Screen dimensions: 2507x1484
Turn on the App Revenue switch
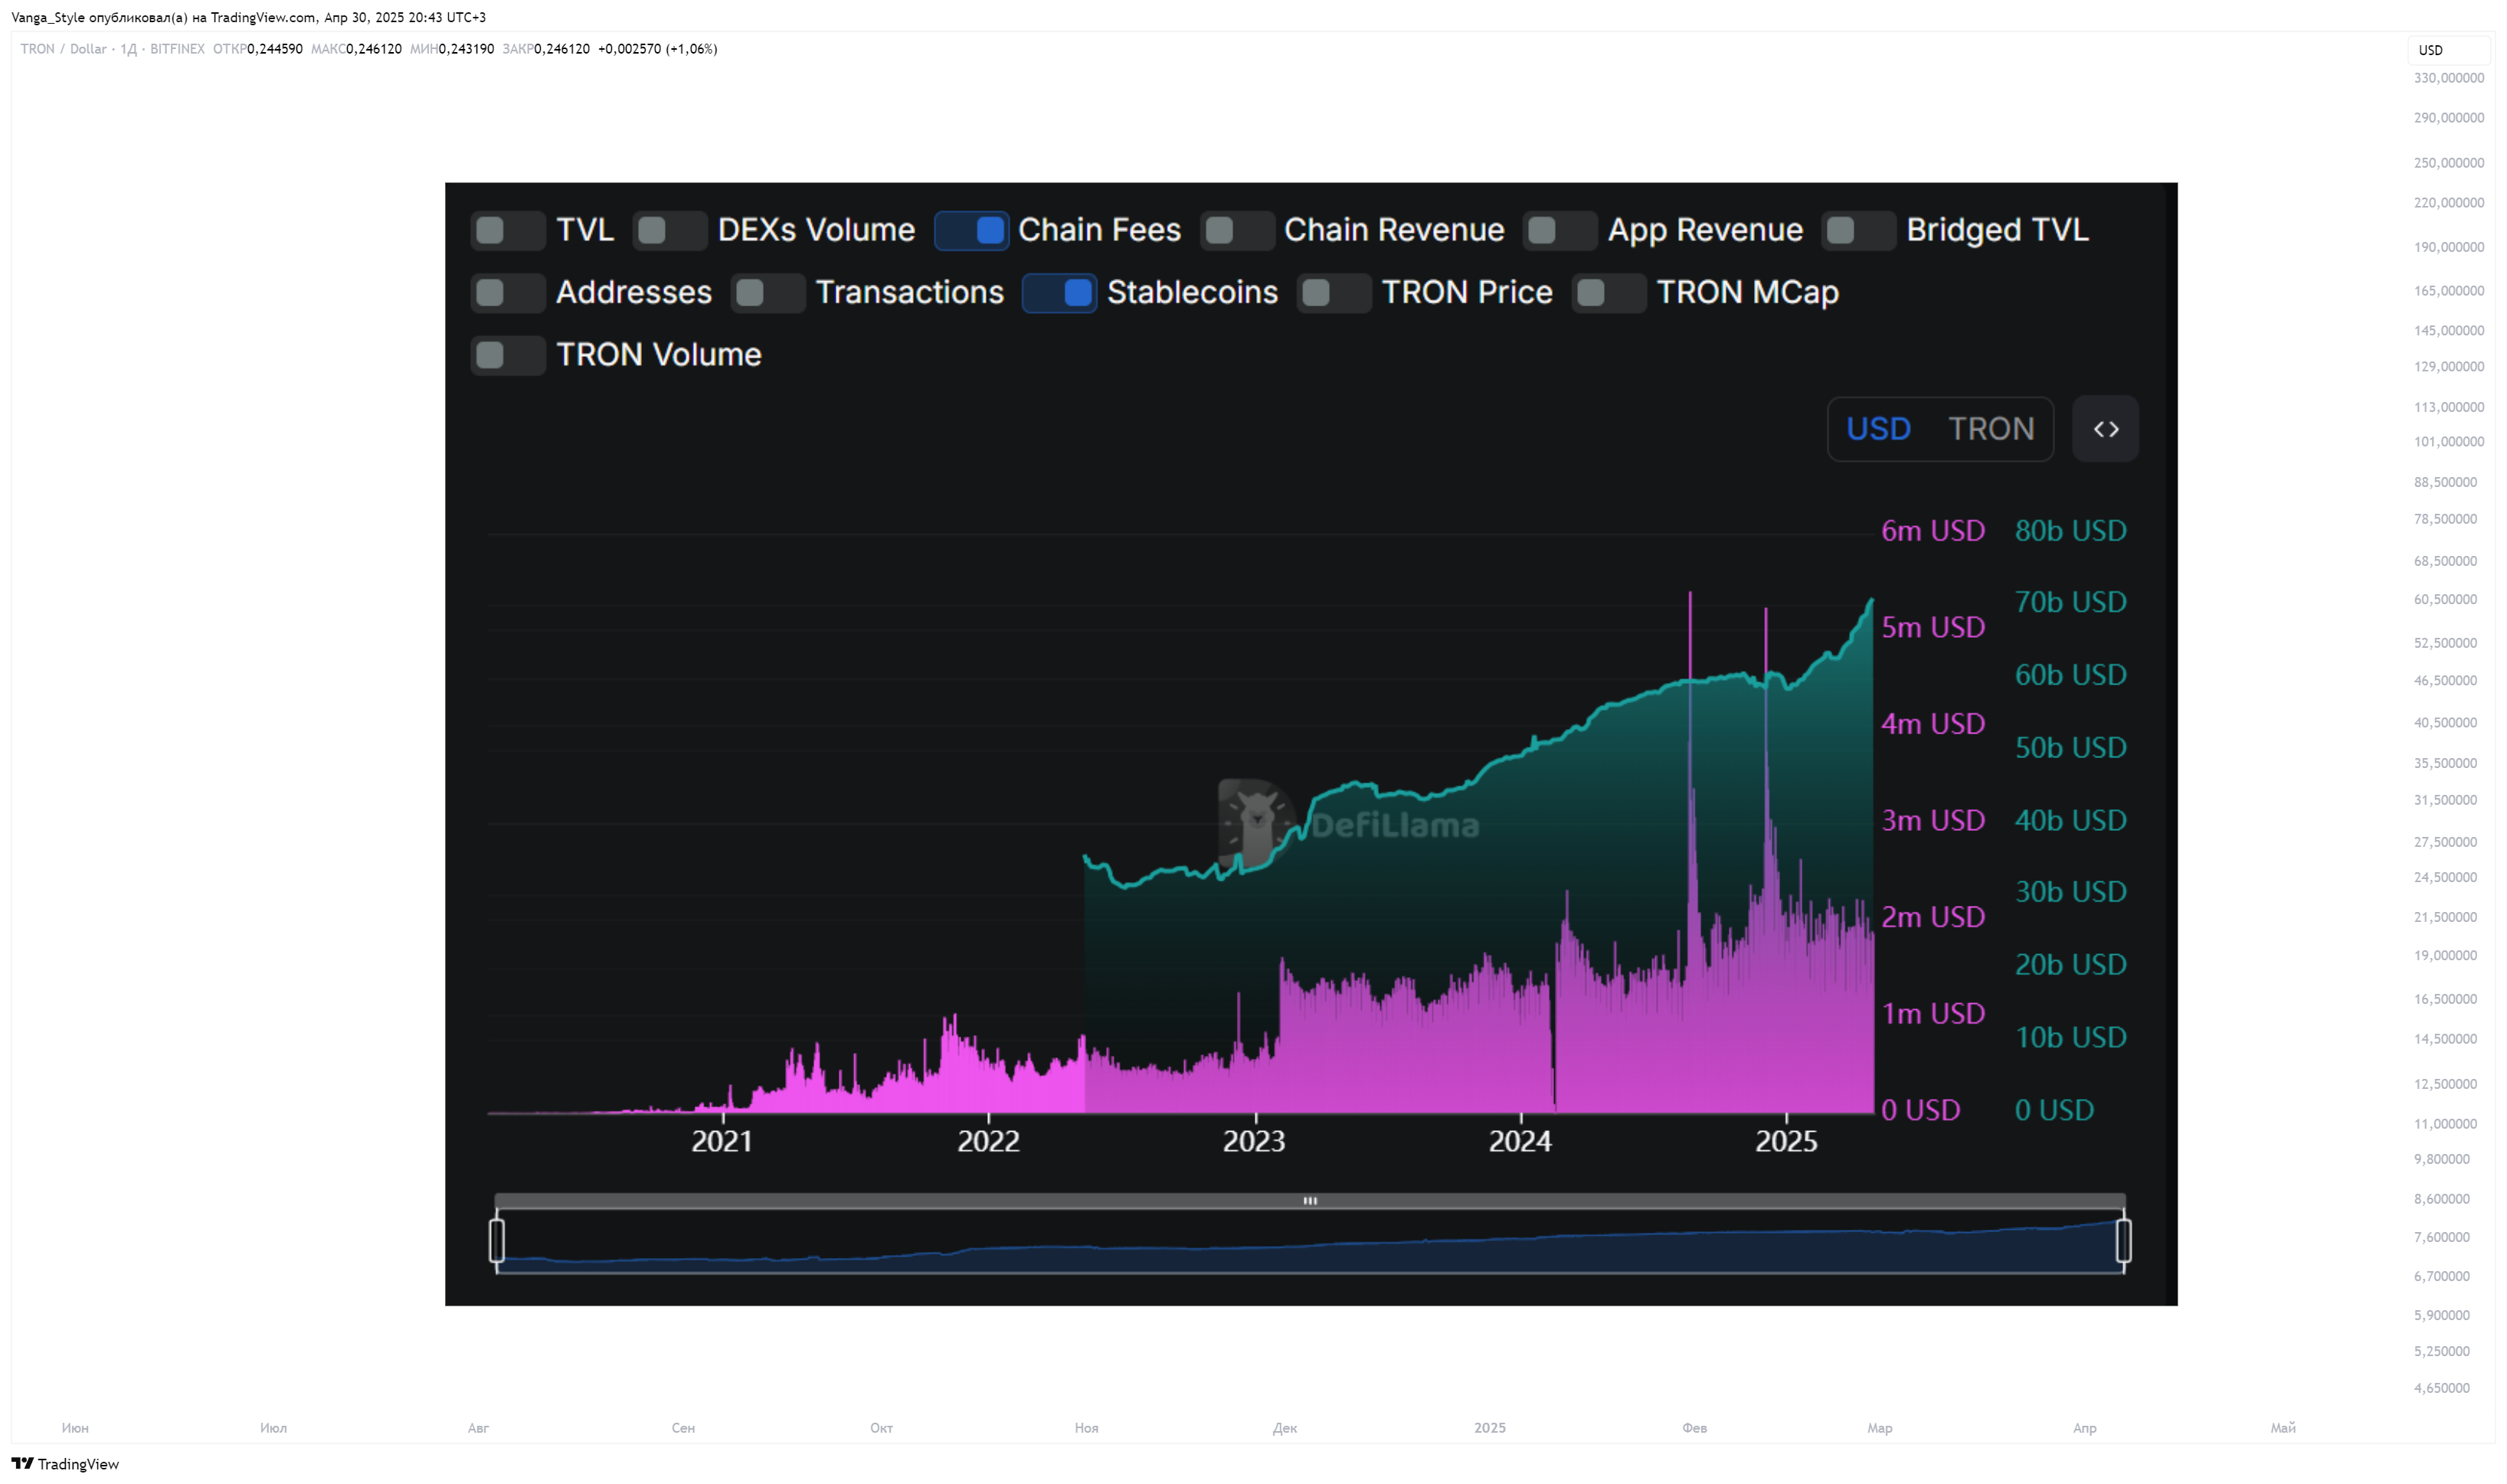pyautogui.click(x=1560, y=231)
